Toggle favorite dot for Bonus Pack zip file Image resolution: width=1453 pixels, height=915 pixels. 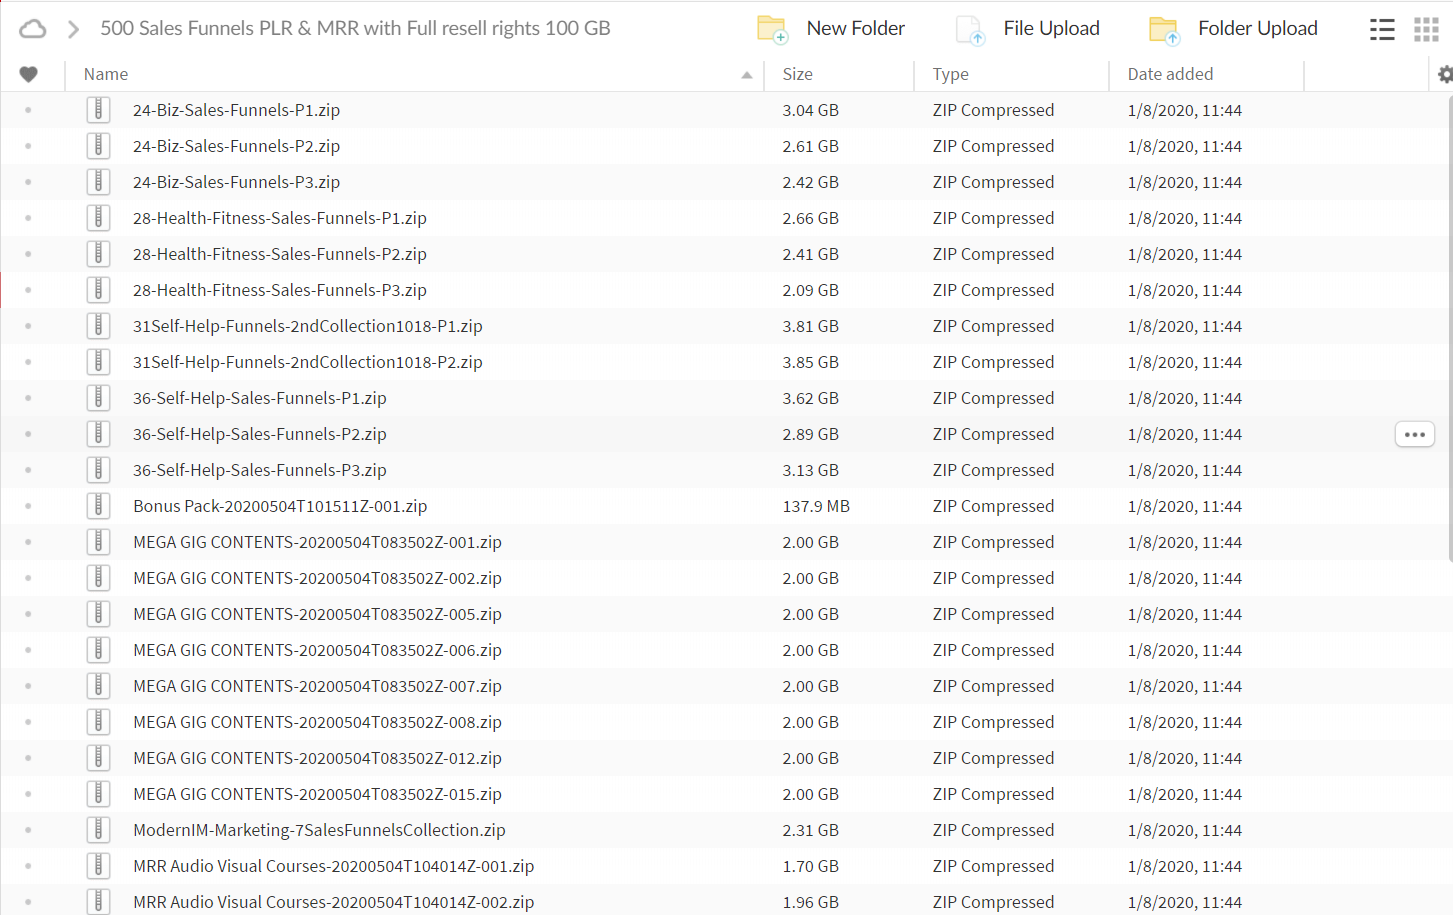(28, 506)
